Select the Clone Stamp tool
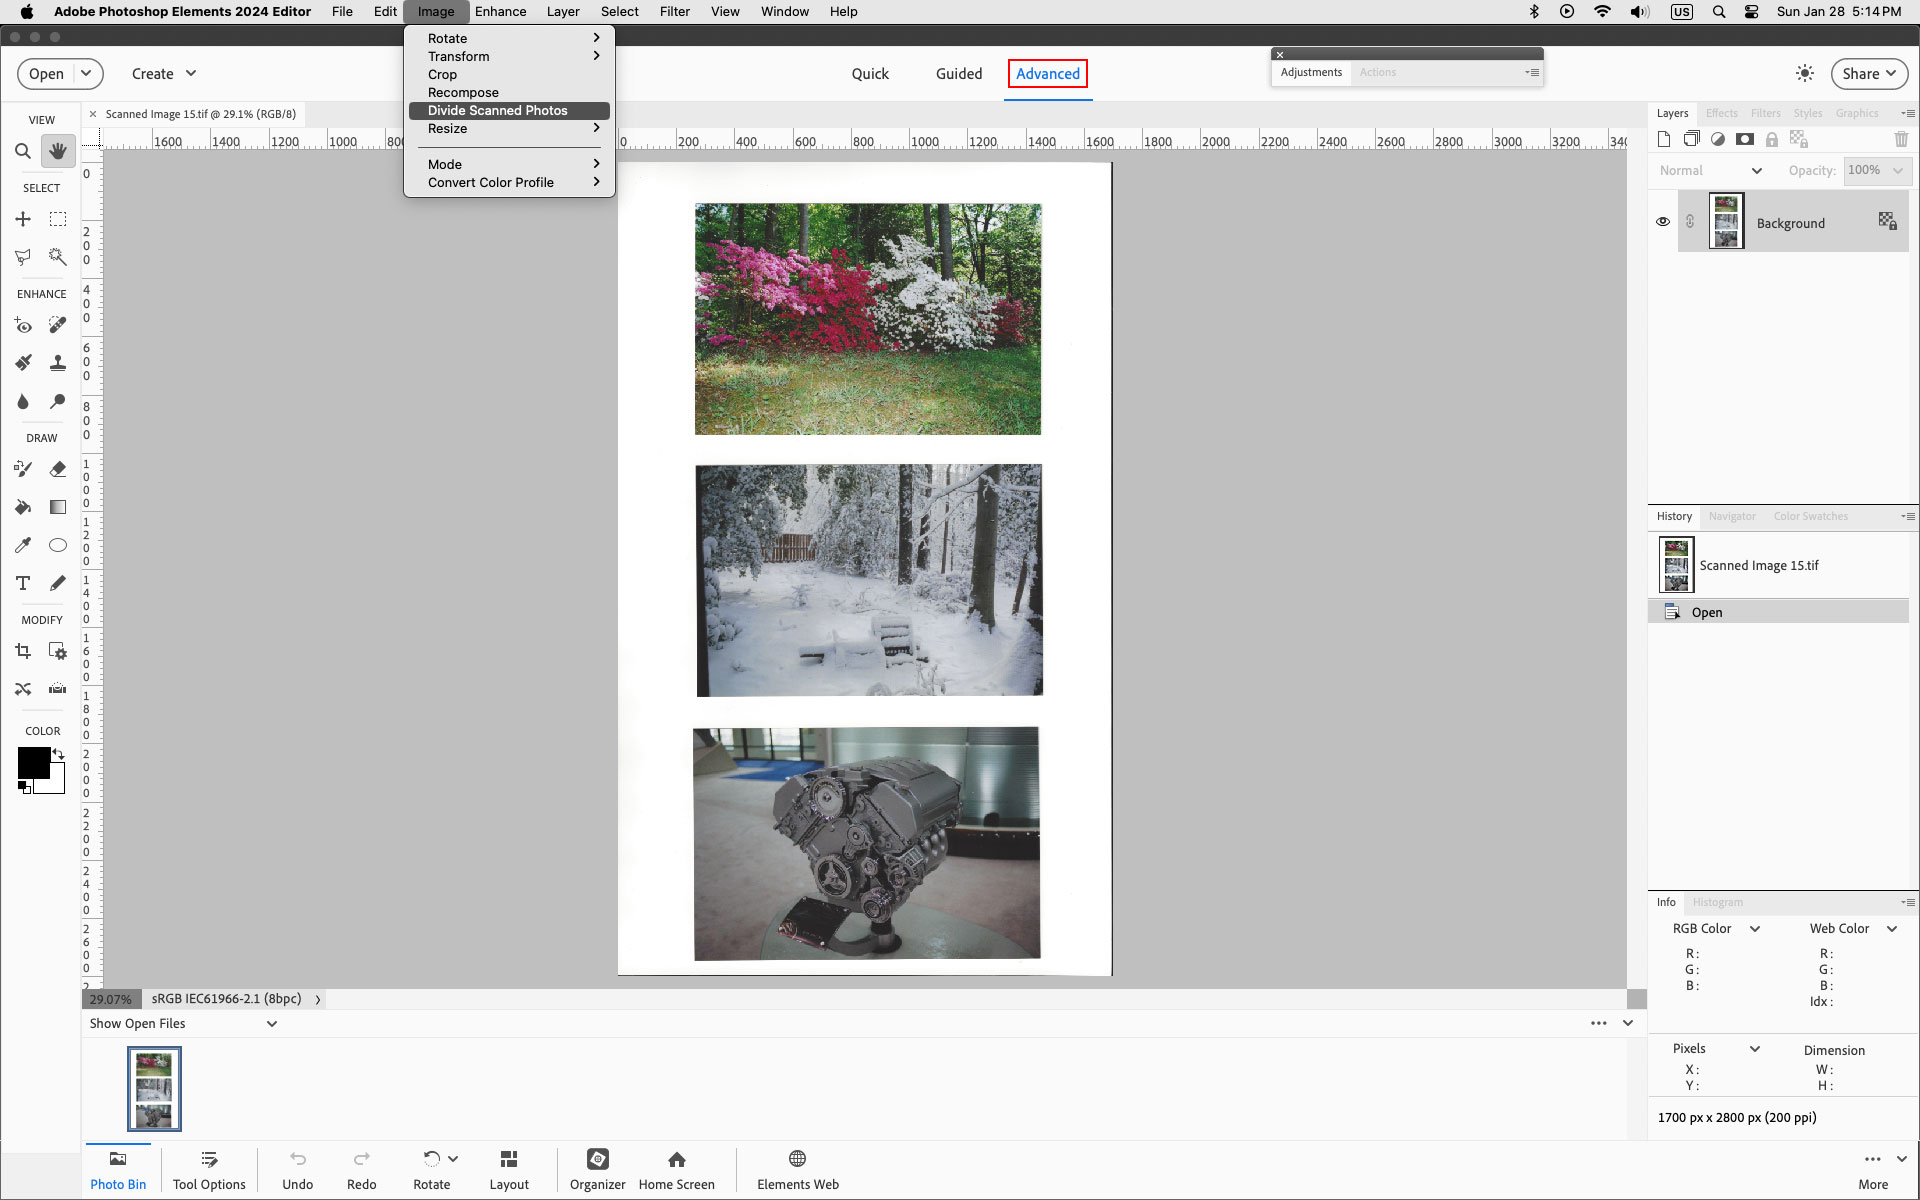This screenshot has width=1920, height=1200. (x=57, y=363)
